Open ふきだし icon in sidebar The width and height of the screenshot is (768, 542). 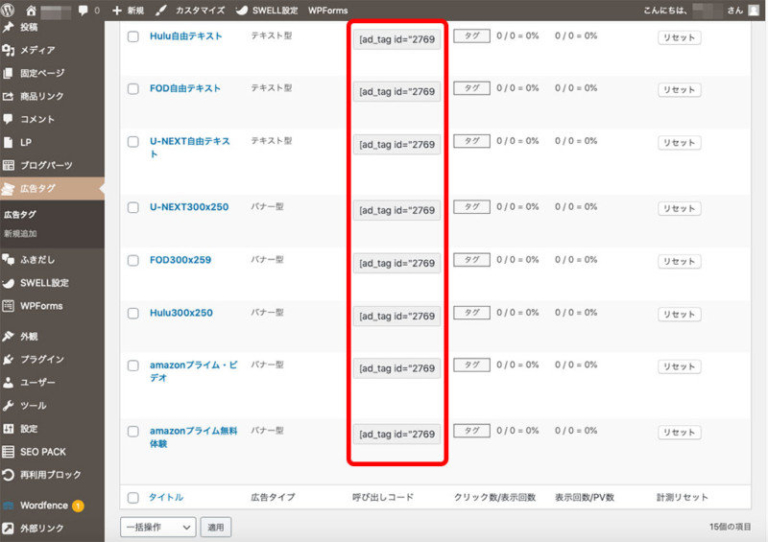pyautogui.click(x=8, y=259)
